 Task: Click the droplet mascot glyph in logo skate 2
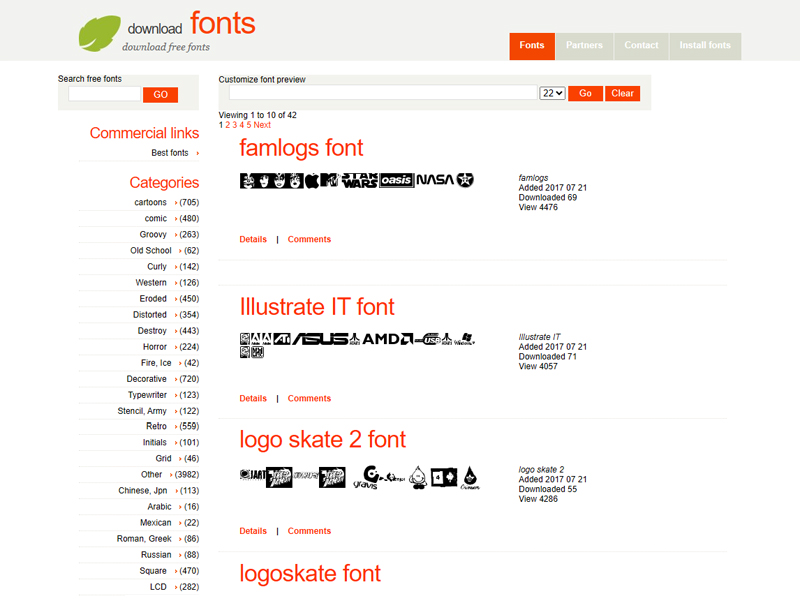coord(417,476)
